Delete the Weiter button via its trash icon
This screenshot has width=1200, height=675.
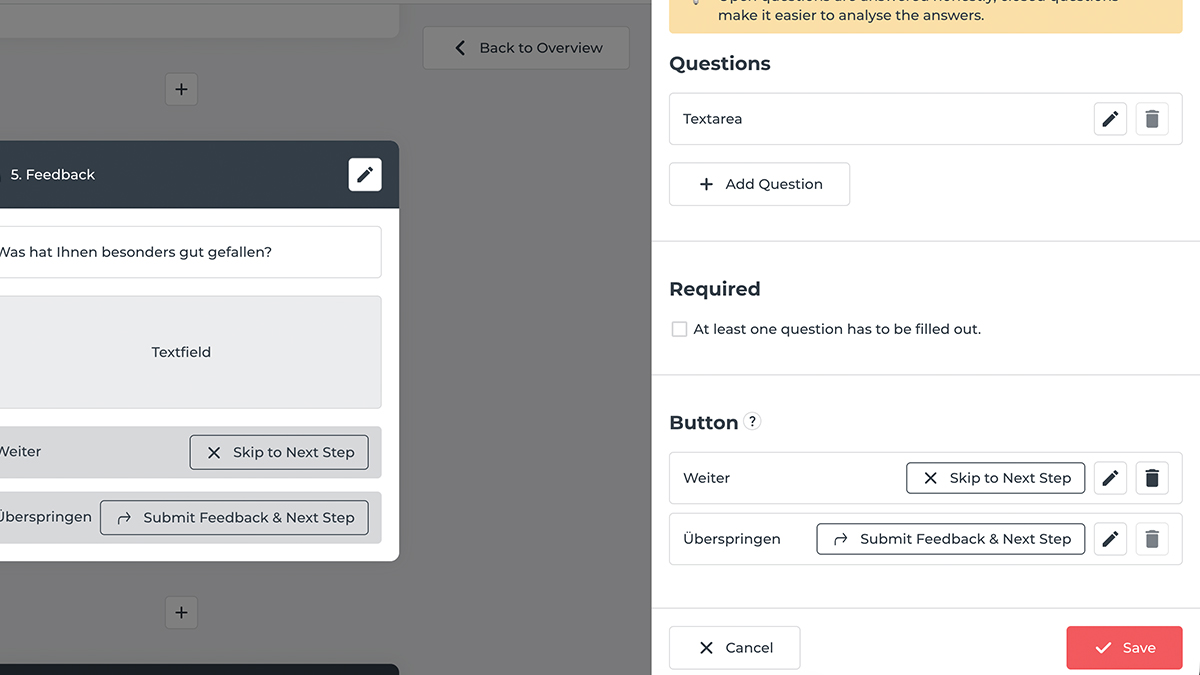(x=1152, y=478)
